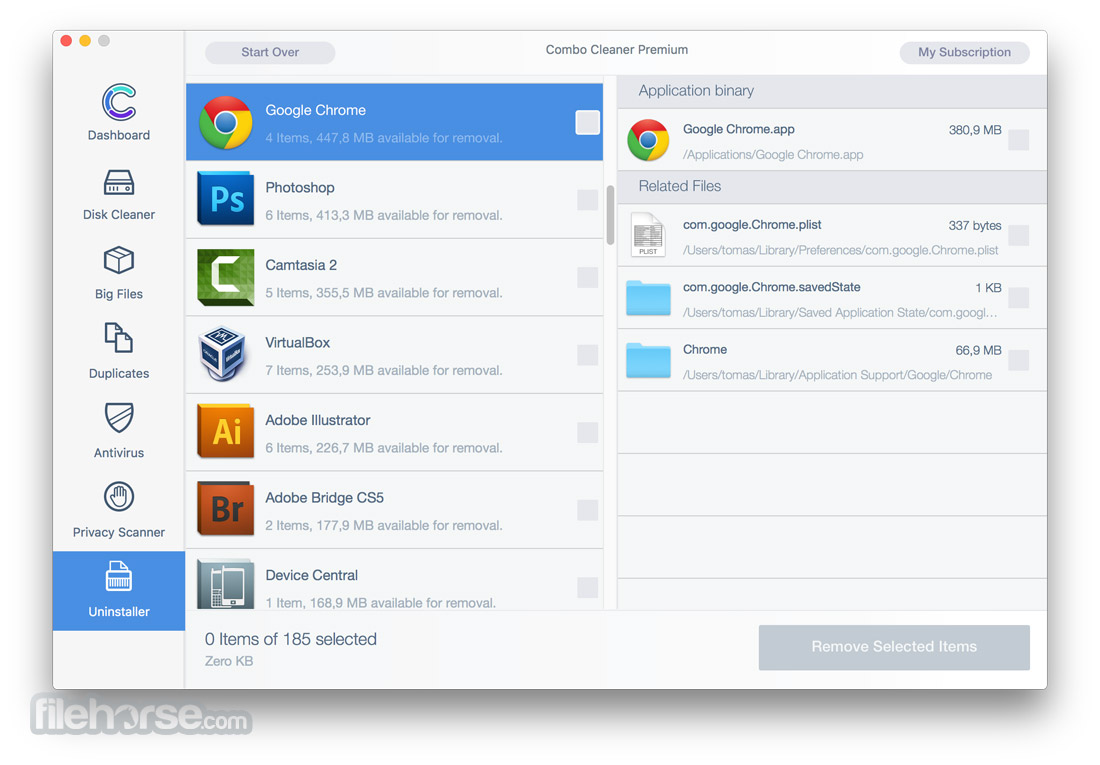Screen dimensions: 1100x765
Task: Check the Photoshop checkbox
Action: point(587,200)
